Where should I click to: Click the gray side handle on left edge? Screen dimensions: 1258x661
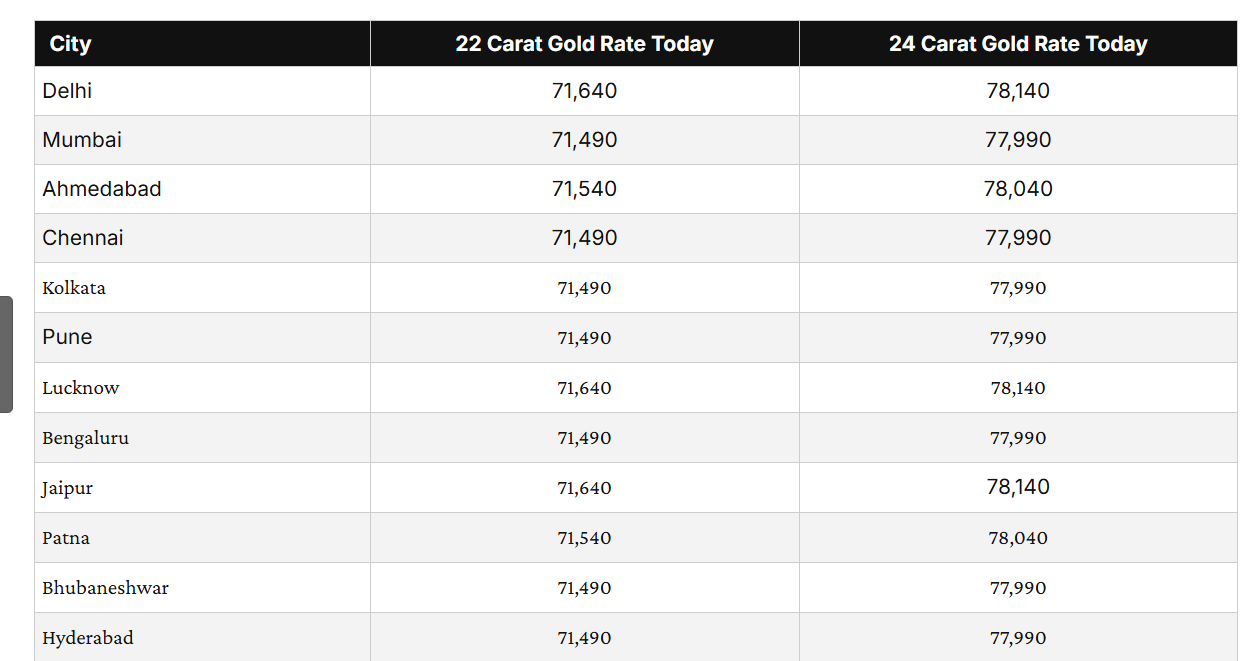click(6, 354)
